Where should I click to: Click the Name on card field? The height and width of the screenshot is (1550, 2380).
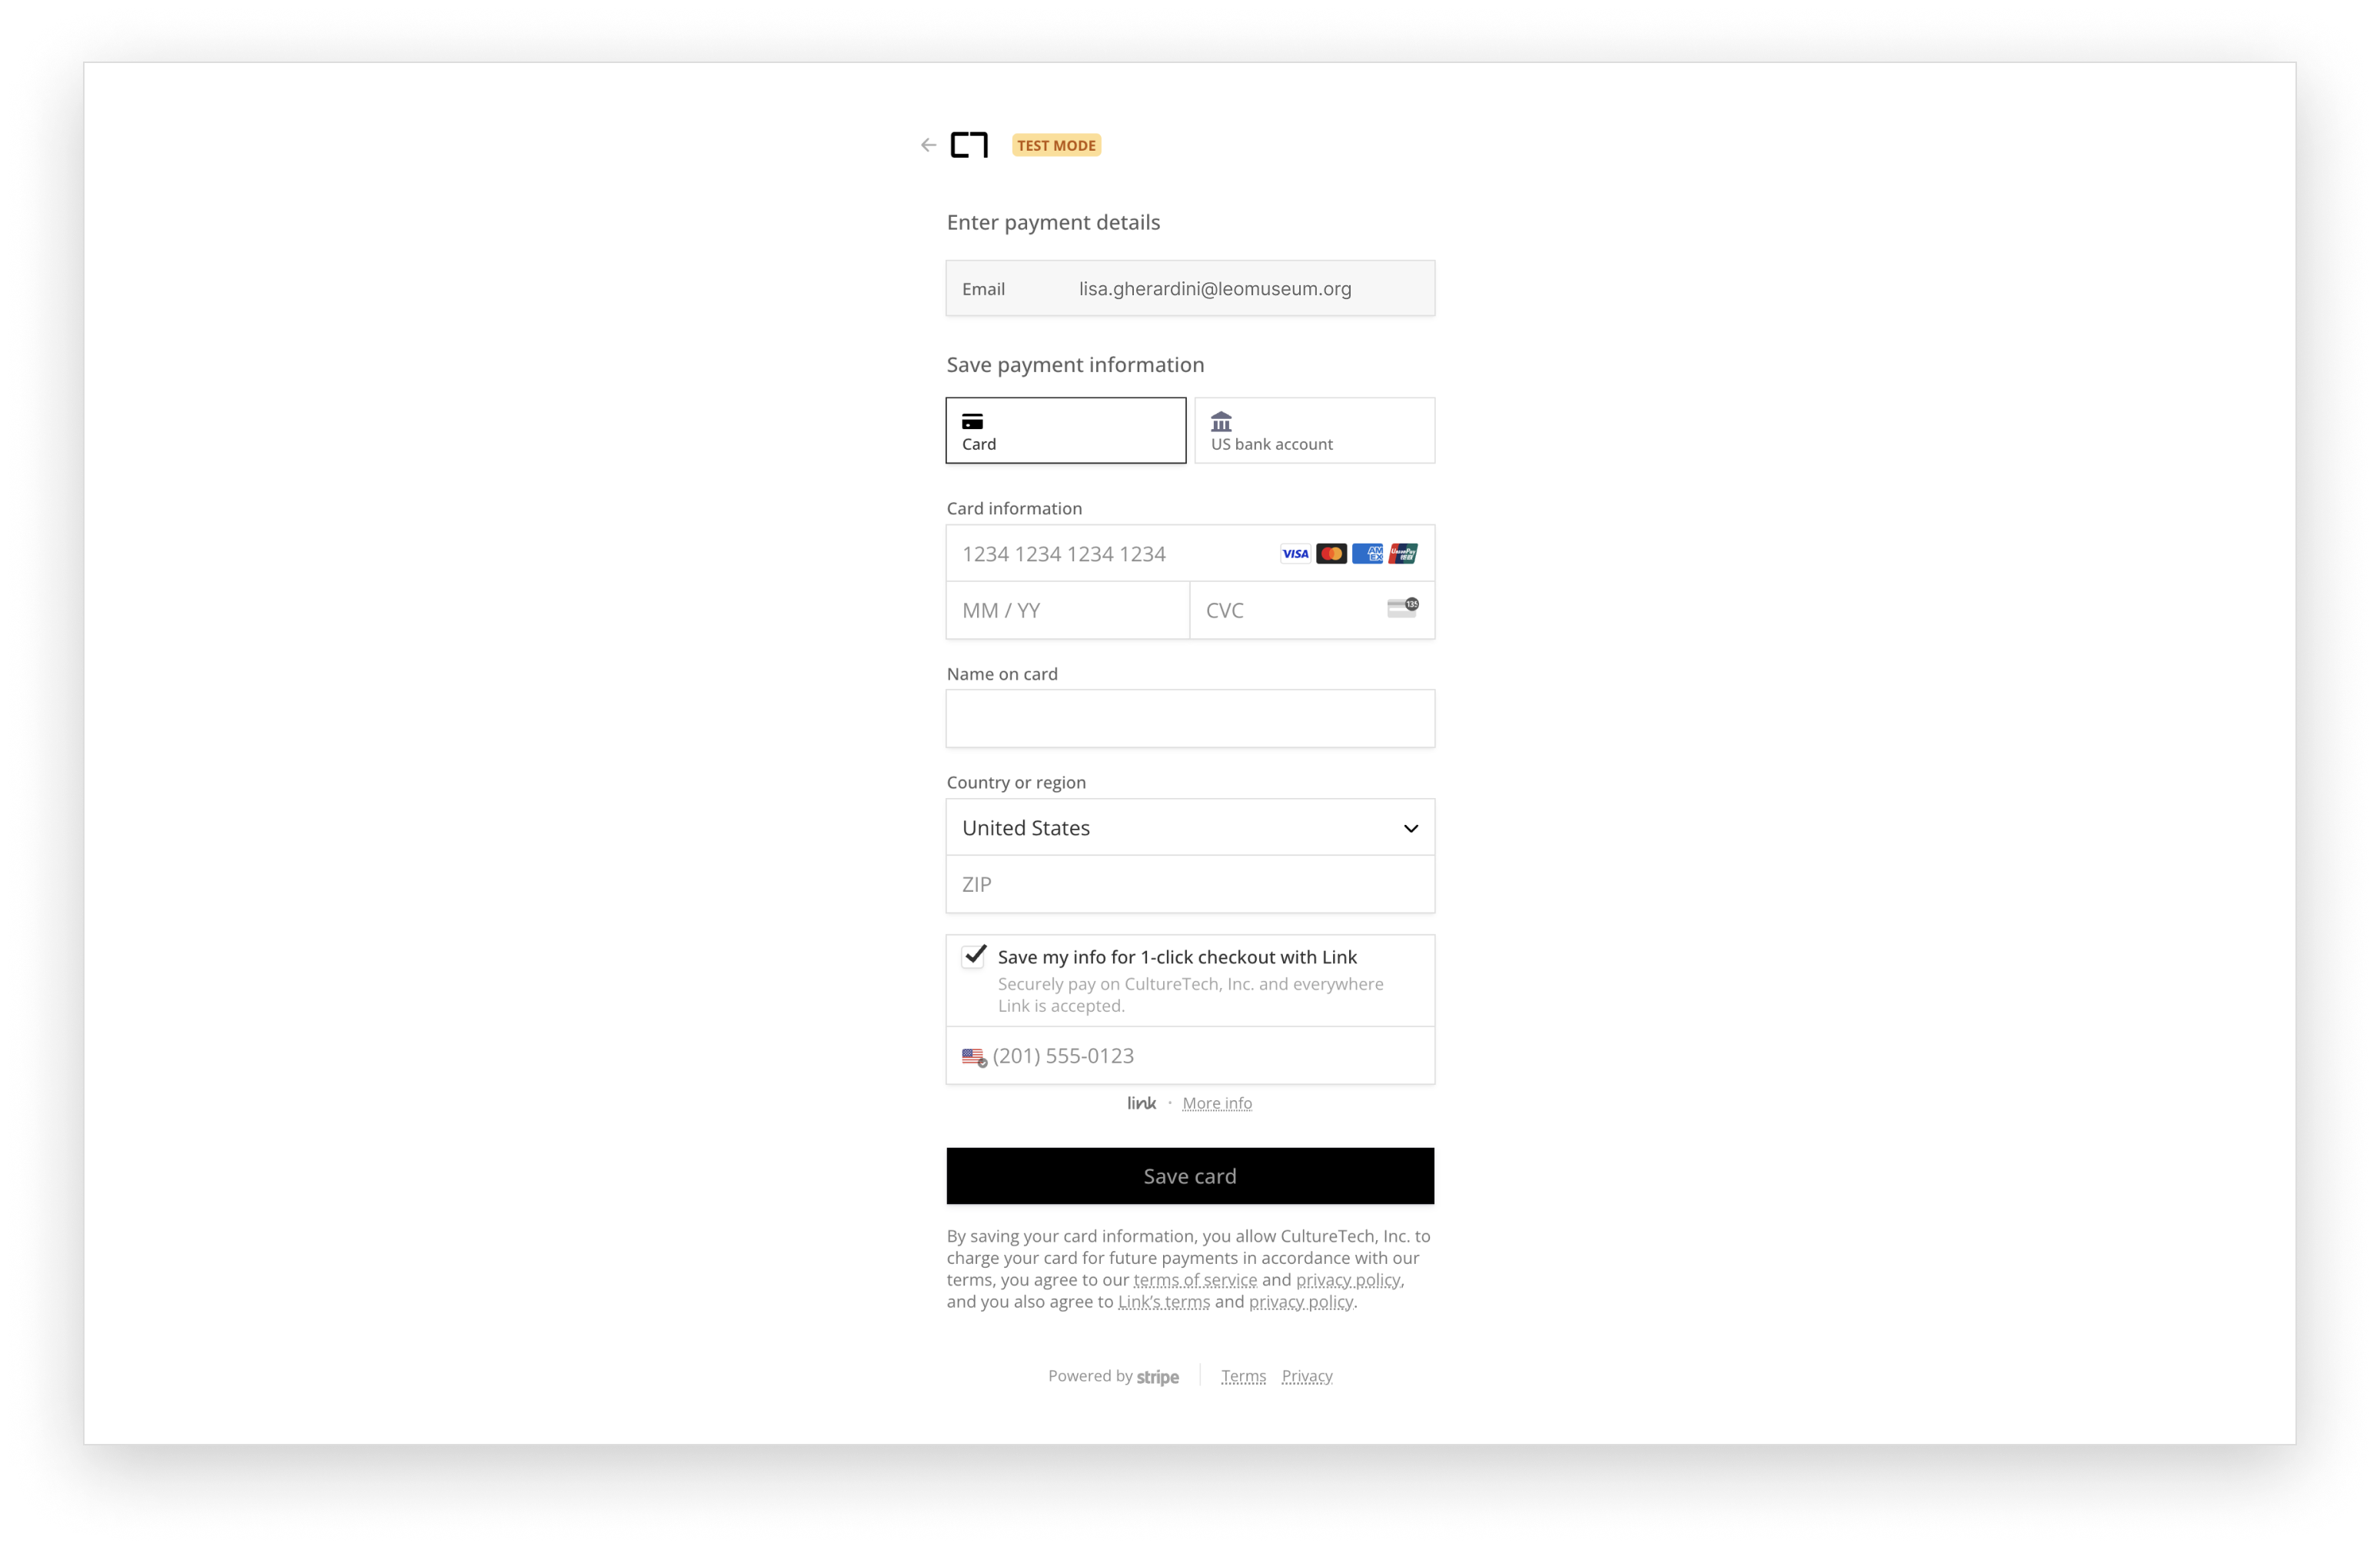(x=1190, y=719)
